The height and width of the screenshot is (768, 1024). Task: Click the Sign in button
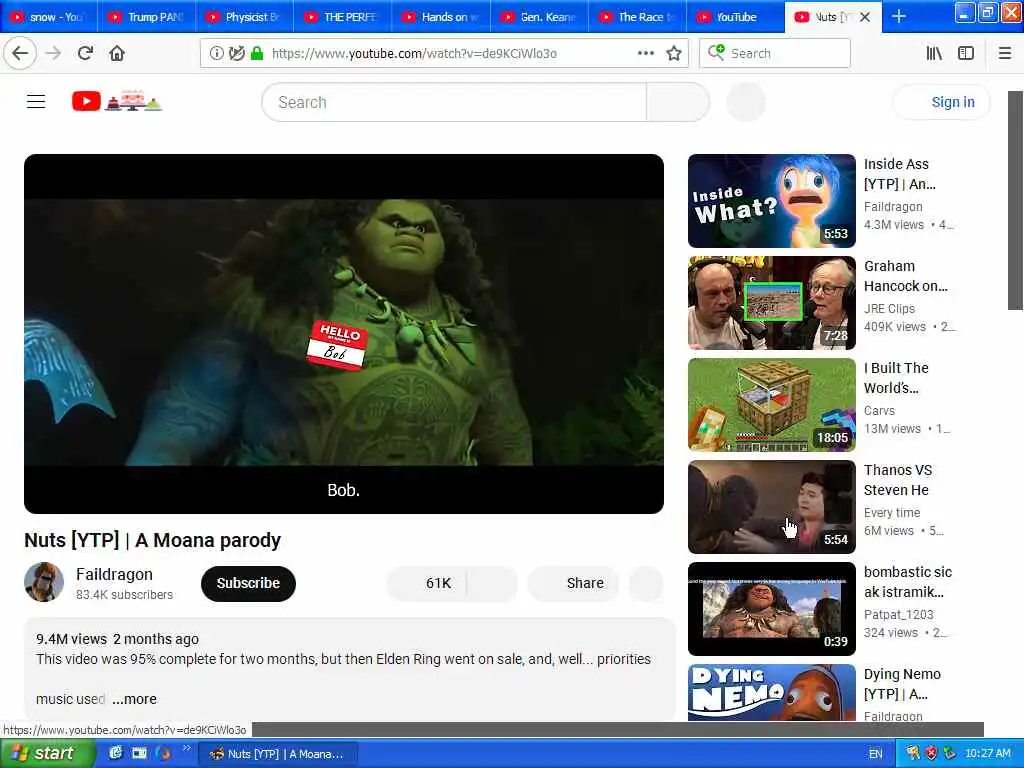pos(942,102)
